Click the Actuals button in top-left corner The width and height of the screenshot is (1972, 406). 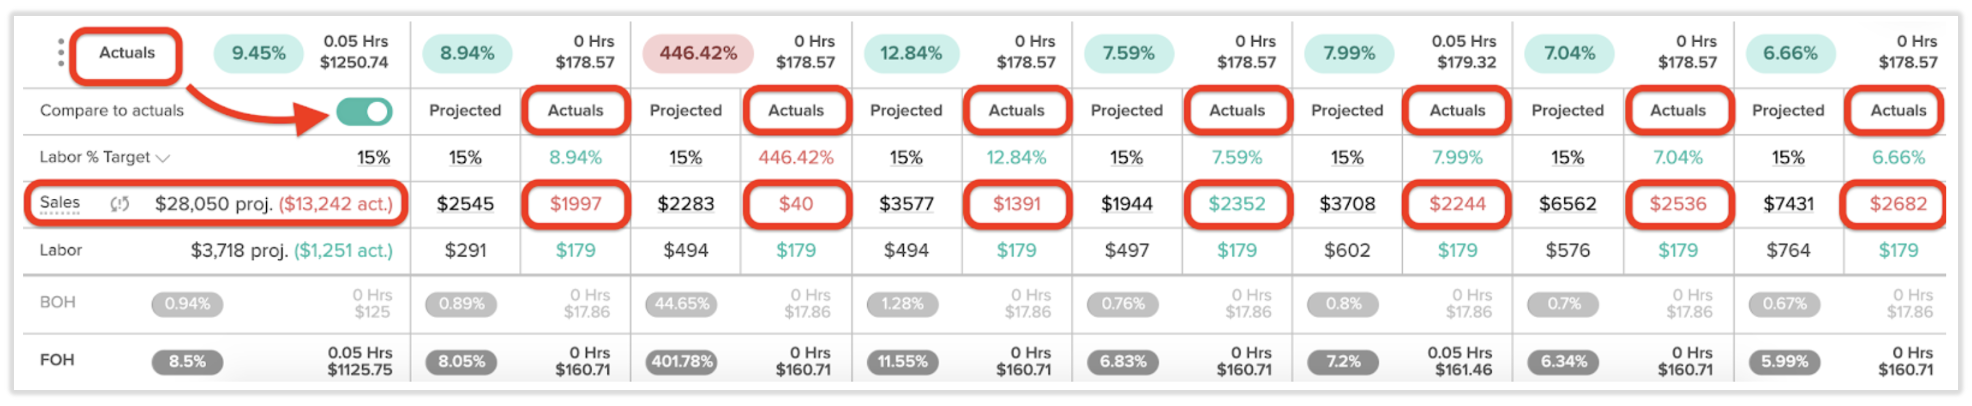click(127, 53)
